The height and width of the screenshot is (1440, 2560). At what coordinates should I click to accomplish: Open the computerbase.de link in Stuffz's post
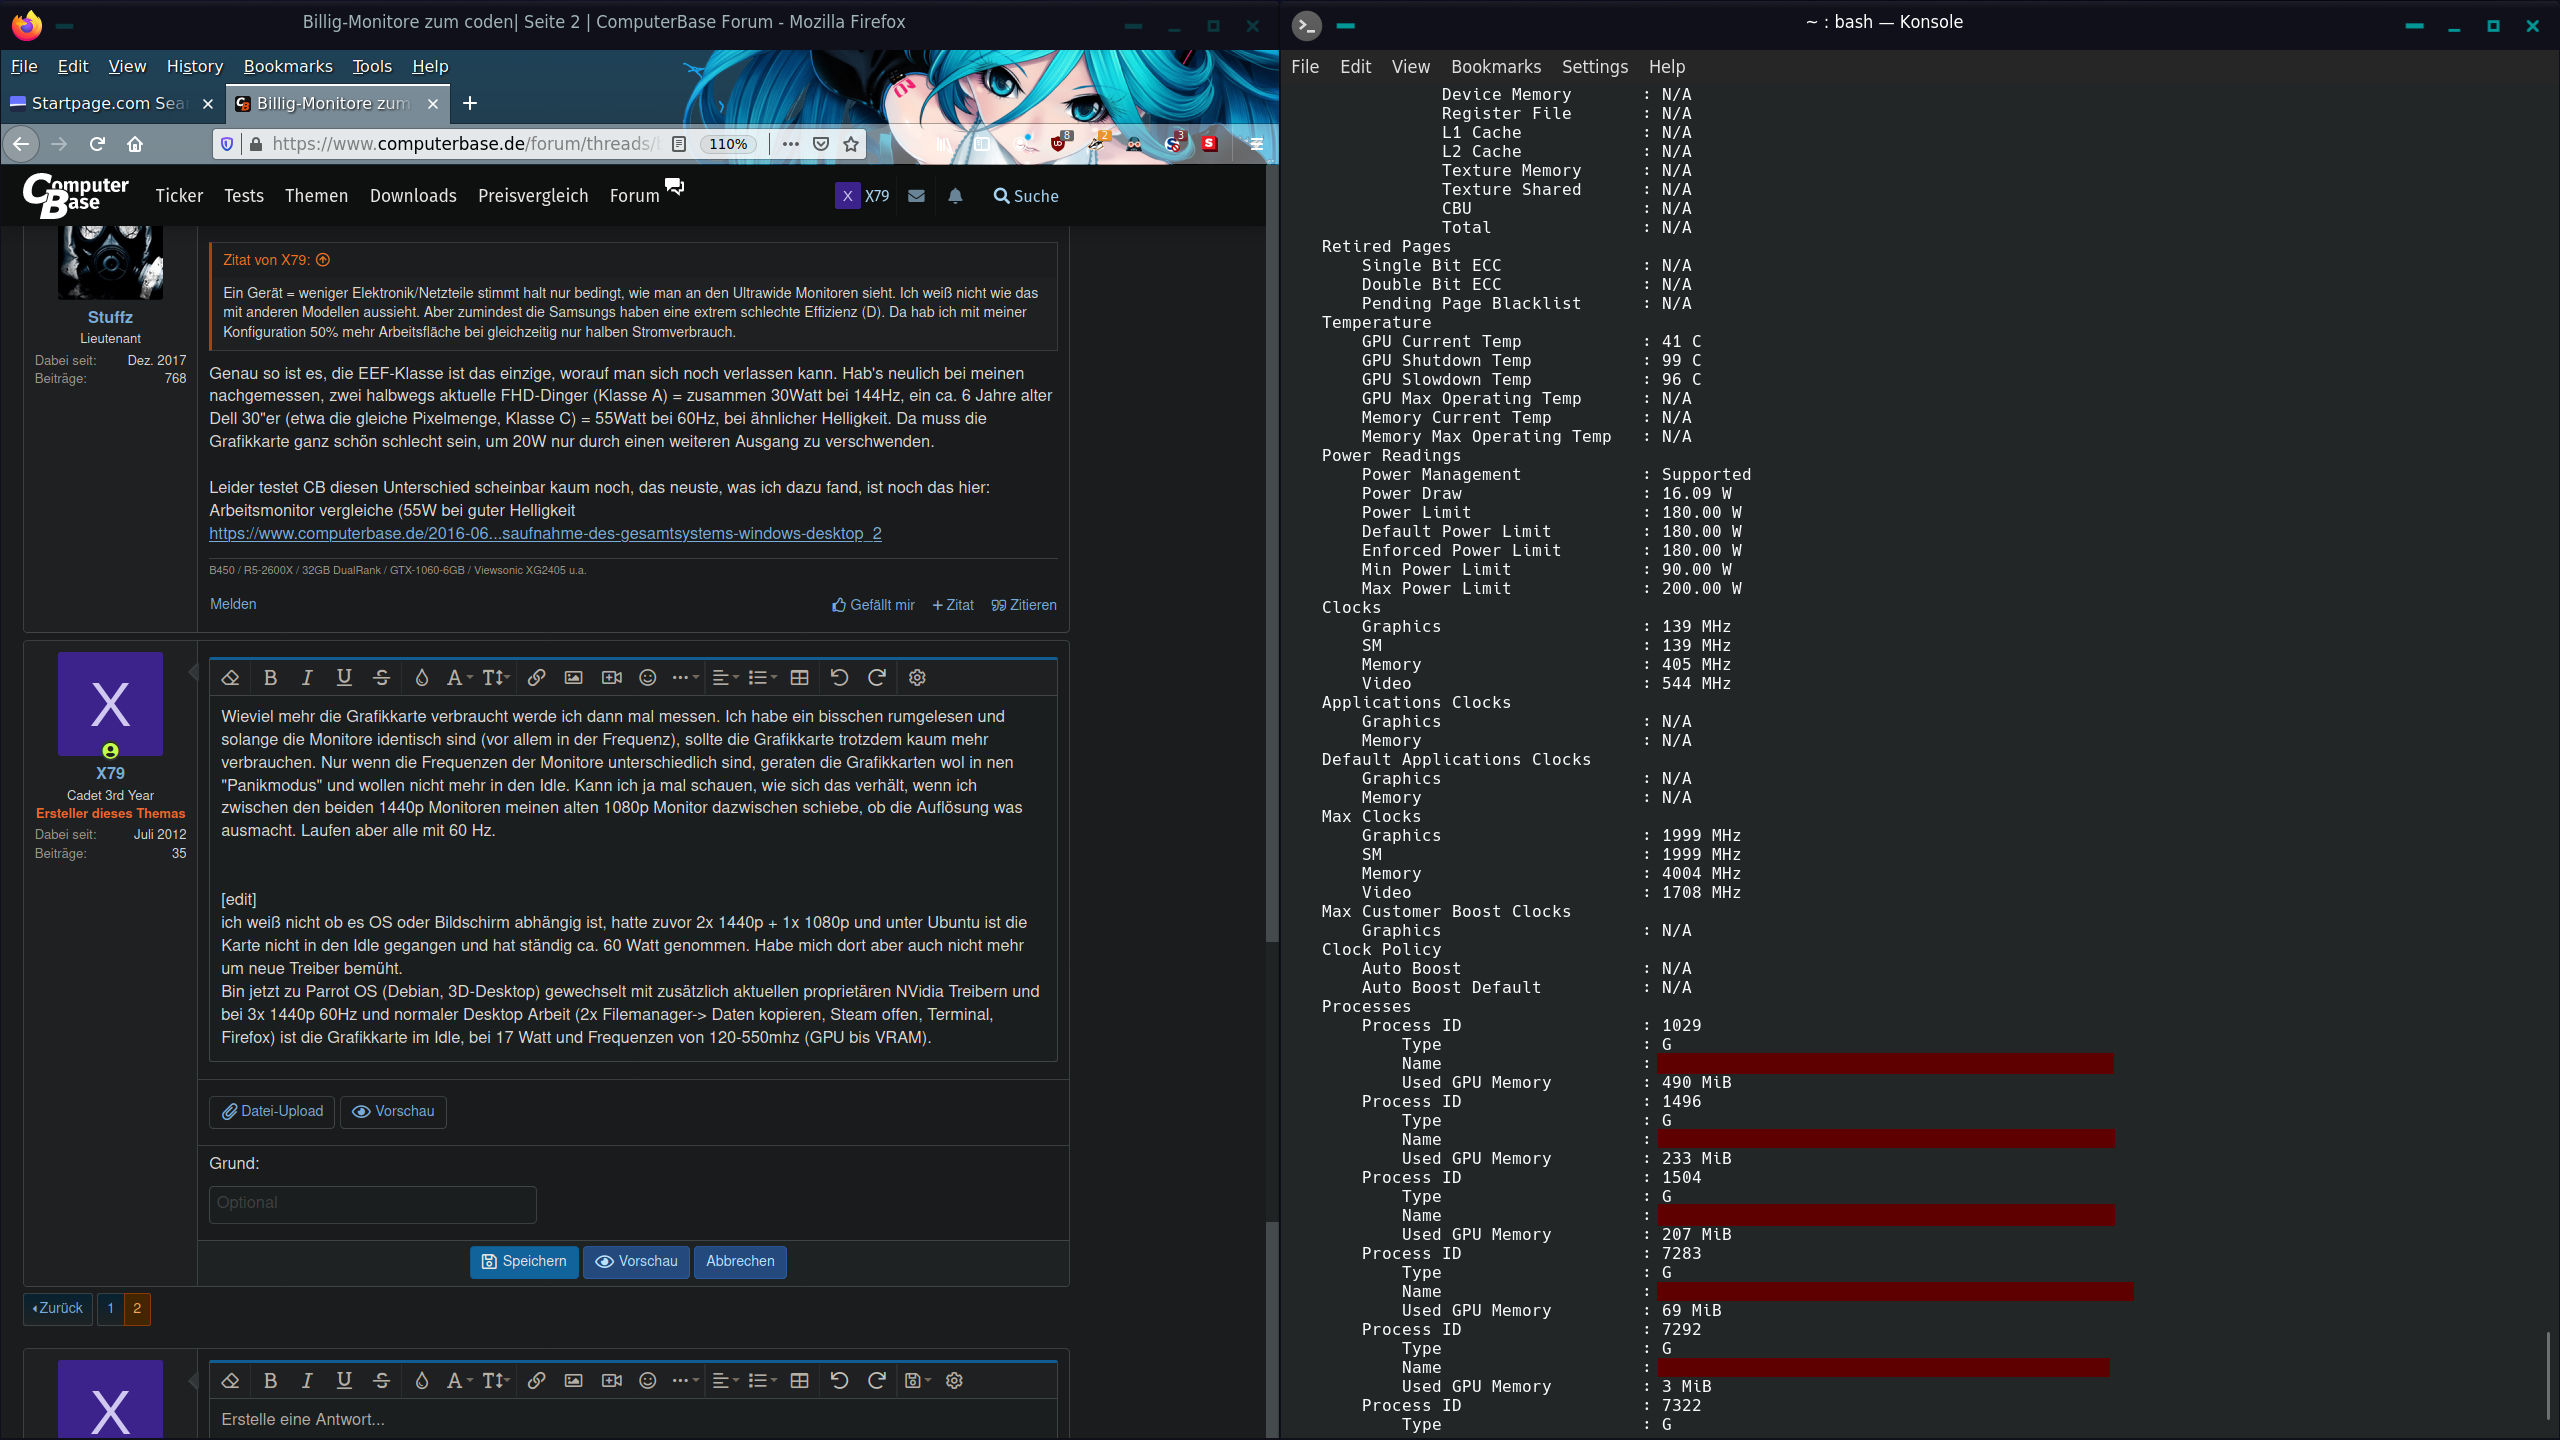tap(545, 533)
